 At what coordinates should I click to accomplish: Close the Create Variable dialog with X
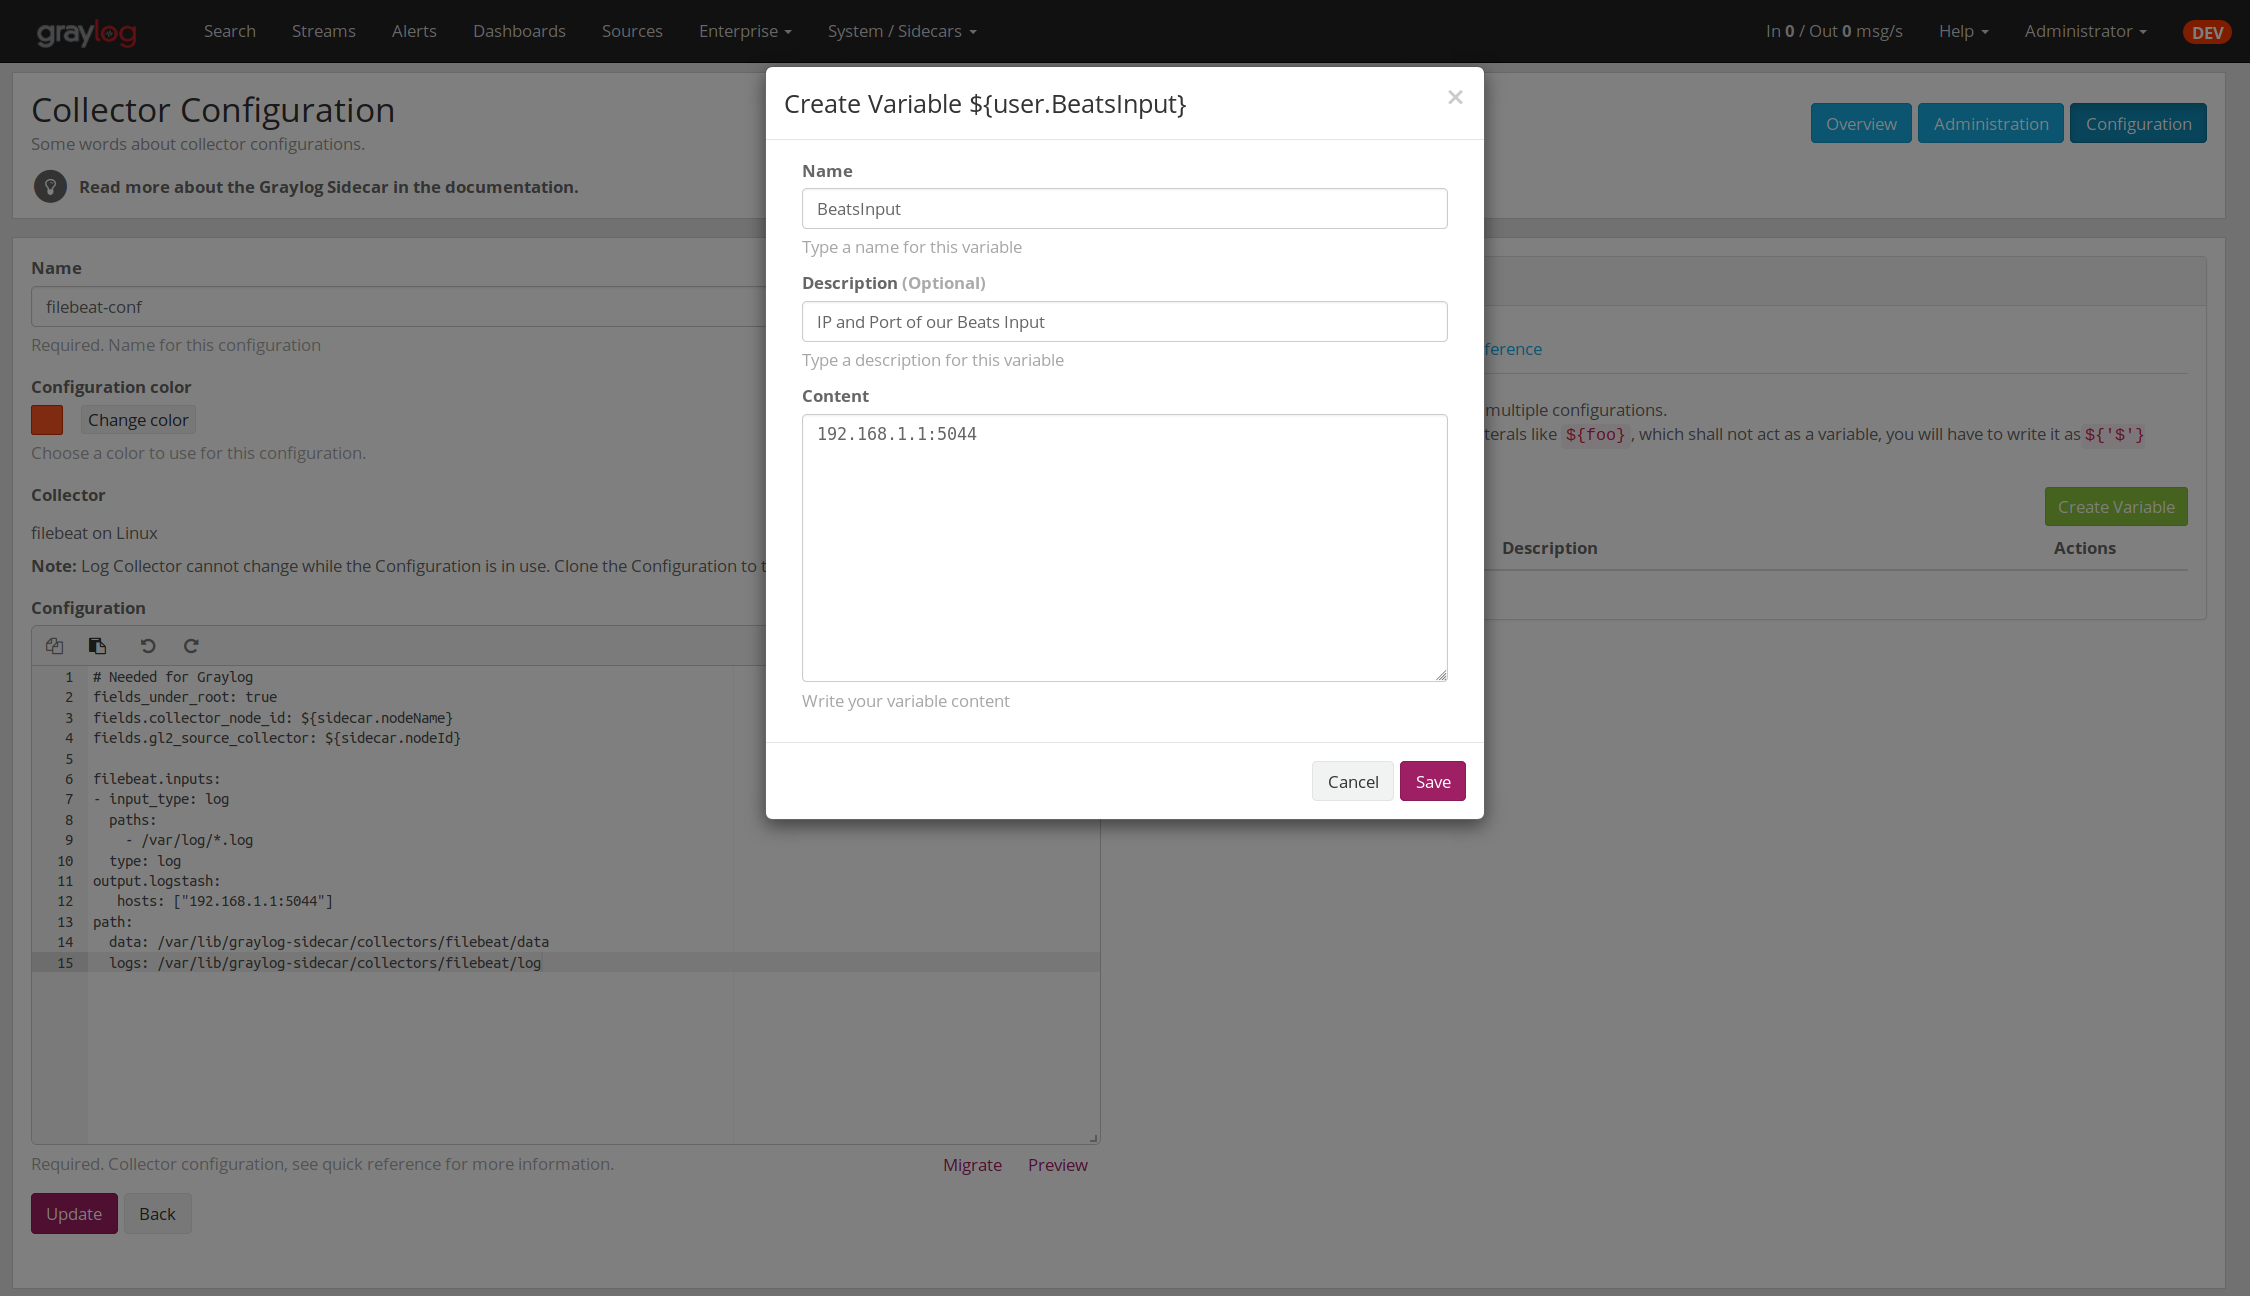1455,97
